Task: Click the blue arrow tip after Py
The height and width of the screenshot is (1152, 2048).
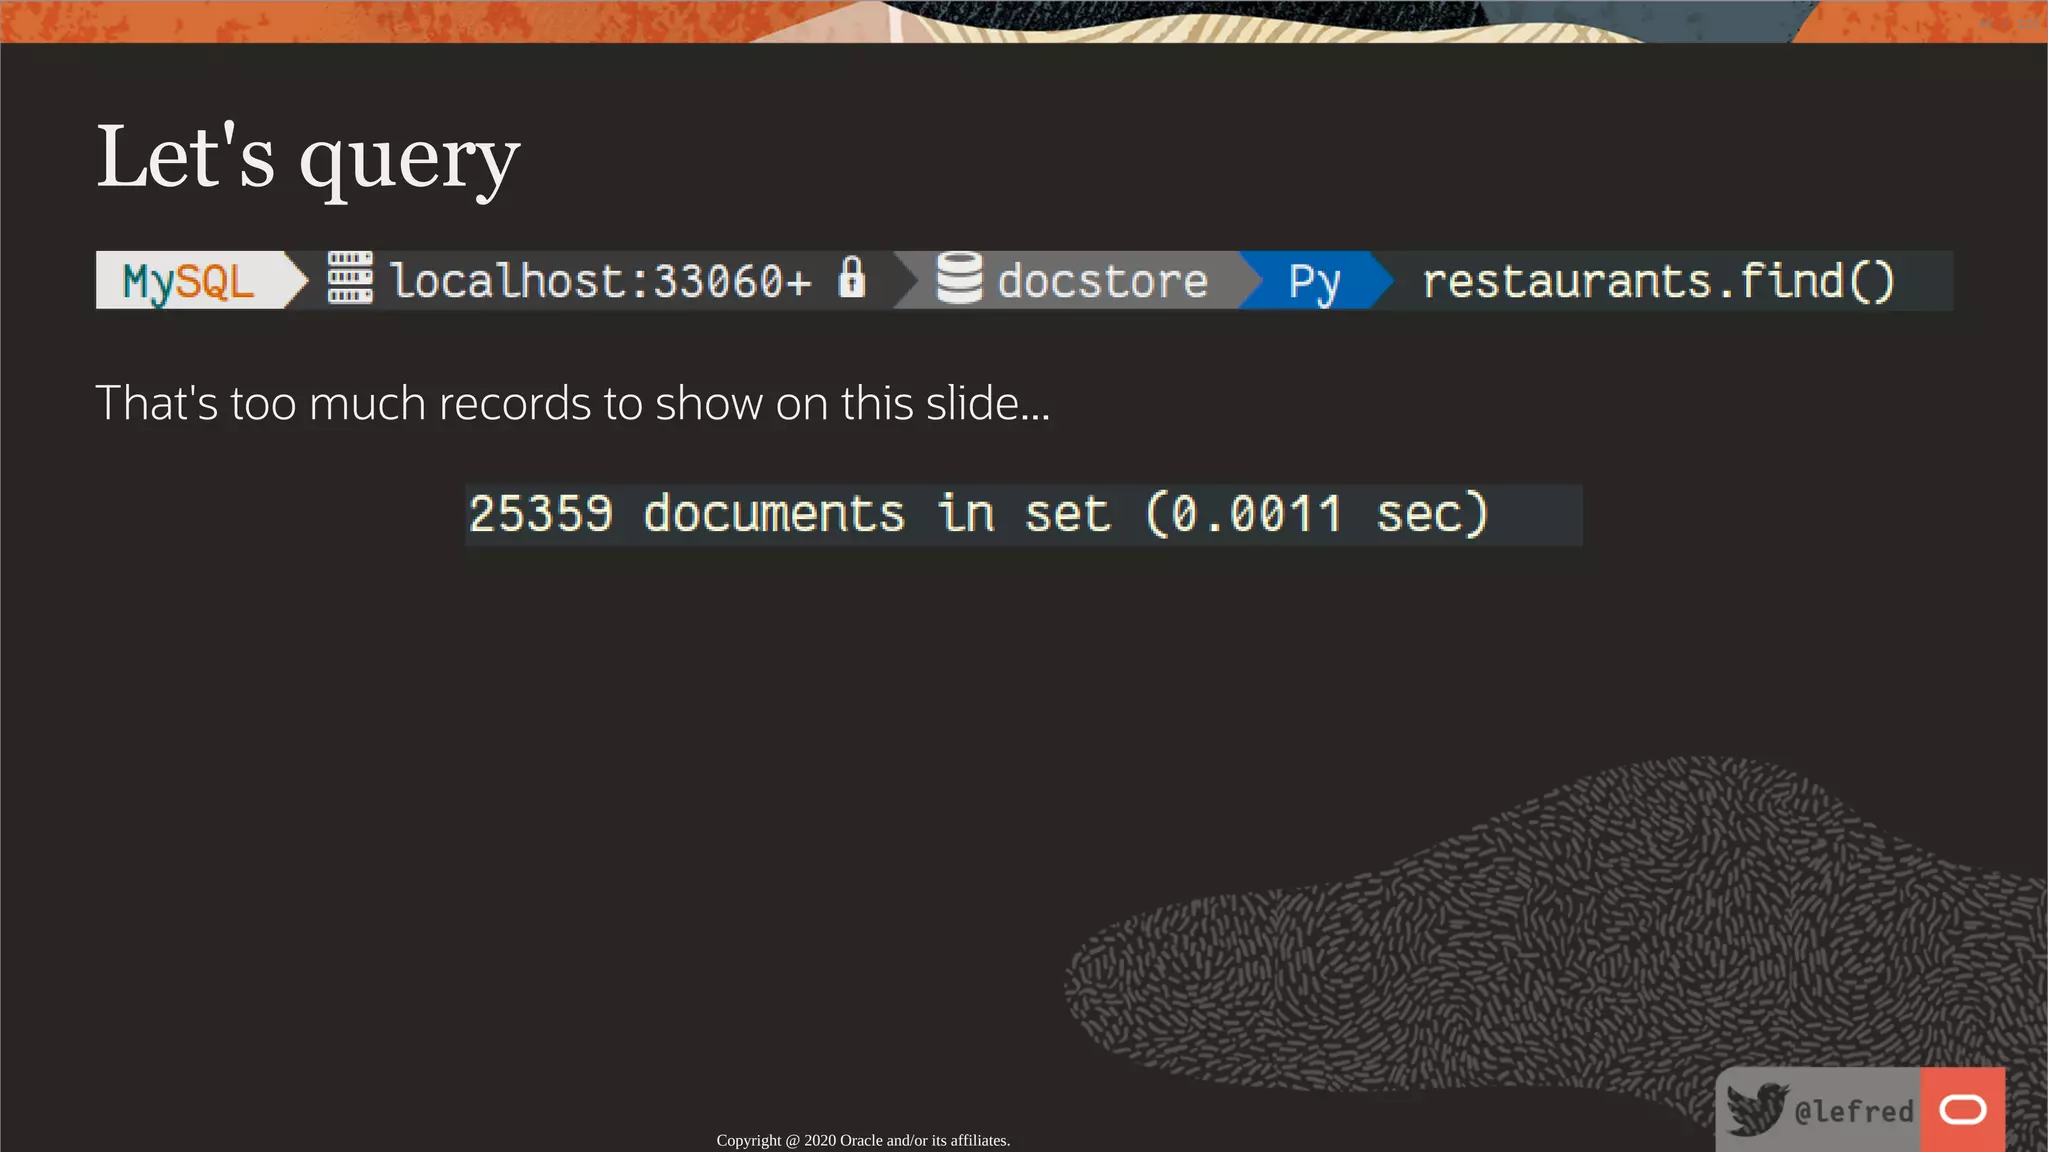Action: tap(1382, 281)
